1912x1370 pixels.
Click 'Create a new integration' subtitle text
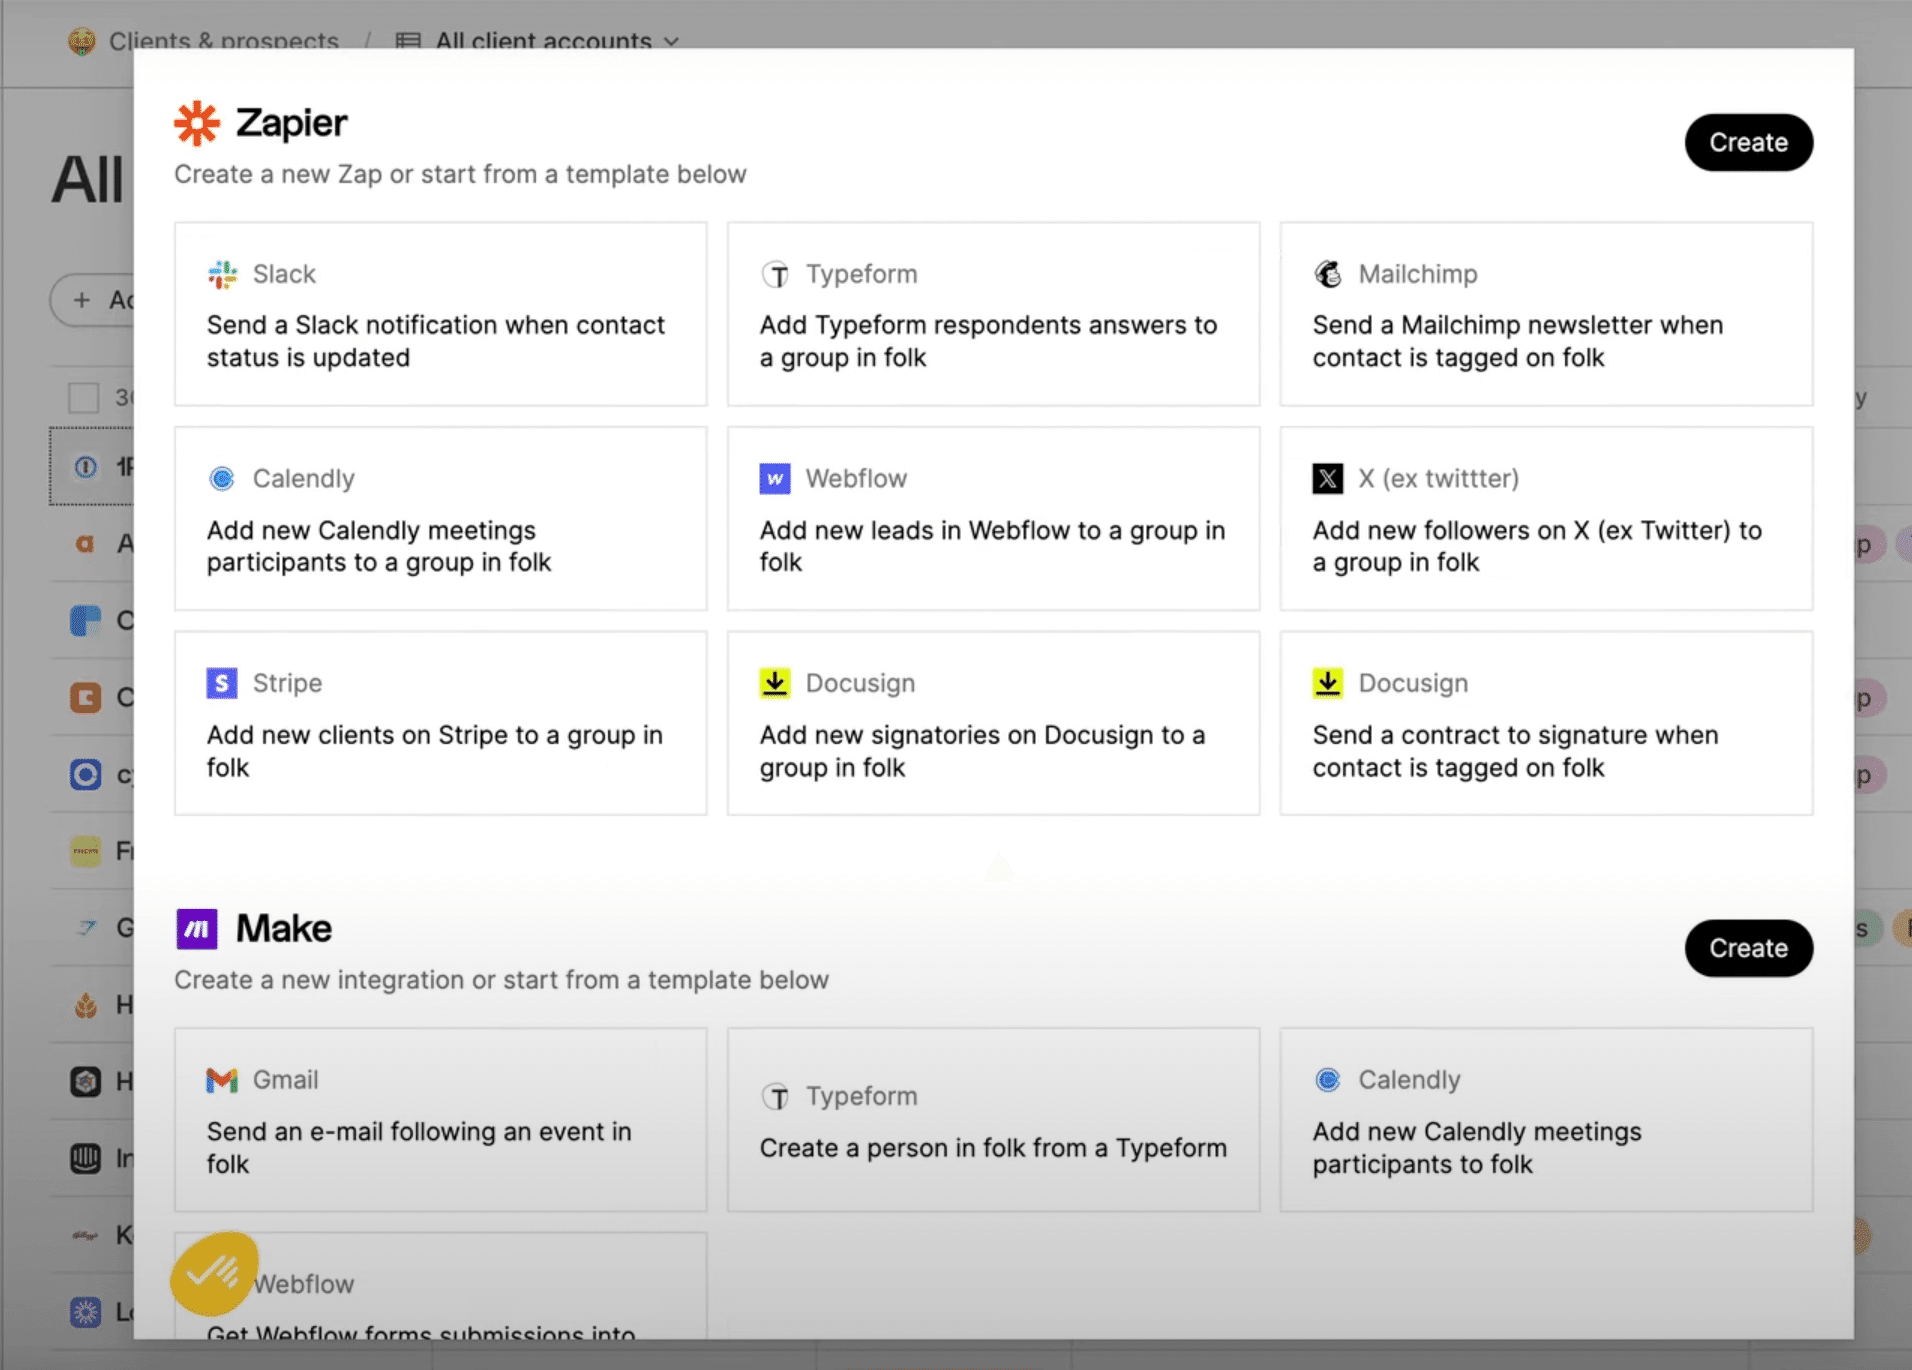pyautogui.click(x=501, y=980)
